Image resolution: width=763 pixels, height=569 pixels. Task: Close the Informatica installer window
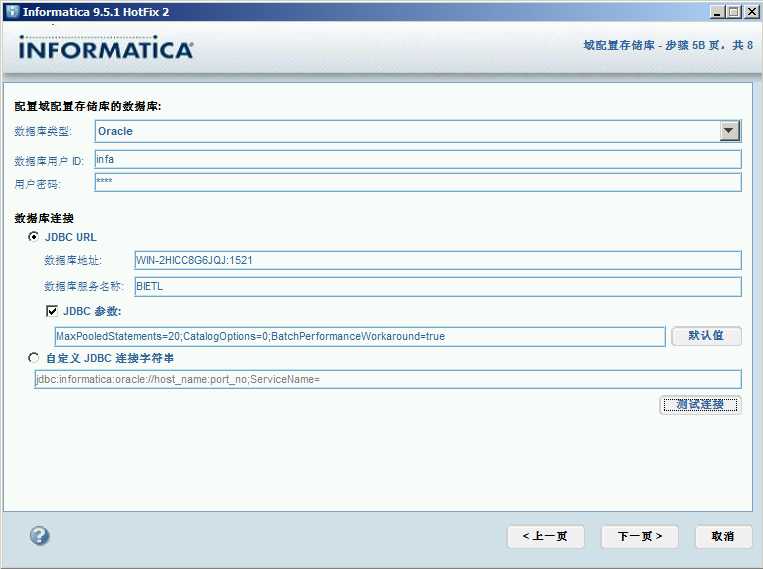point(751,12)
